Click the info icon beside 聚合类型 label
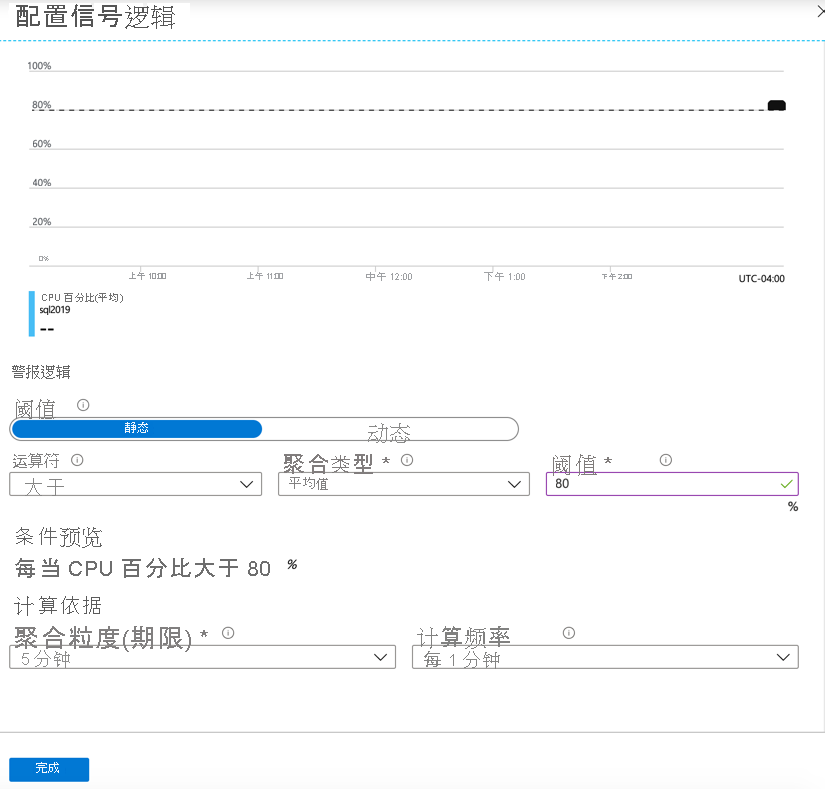 point(407,458)
